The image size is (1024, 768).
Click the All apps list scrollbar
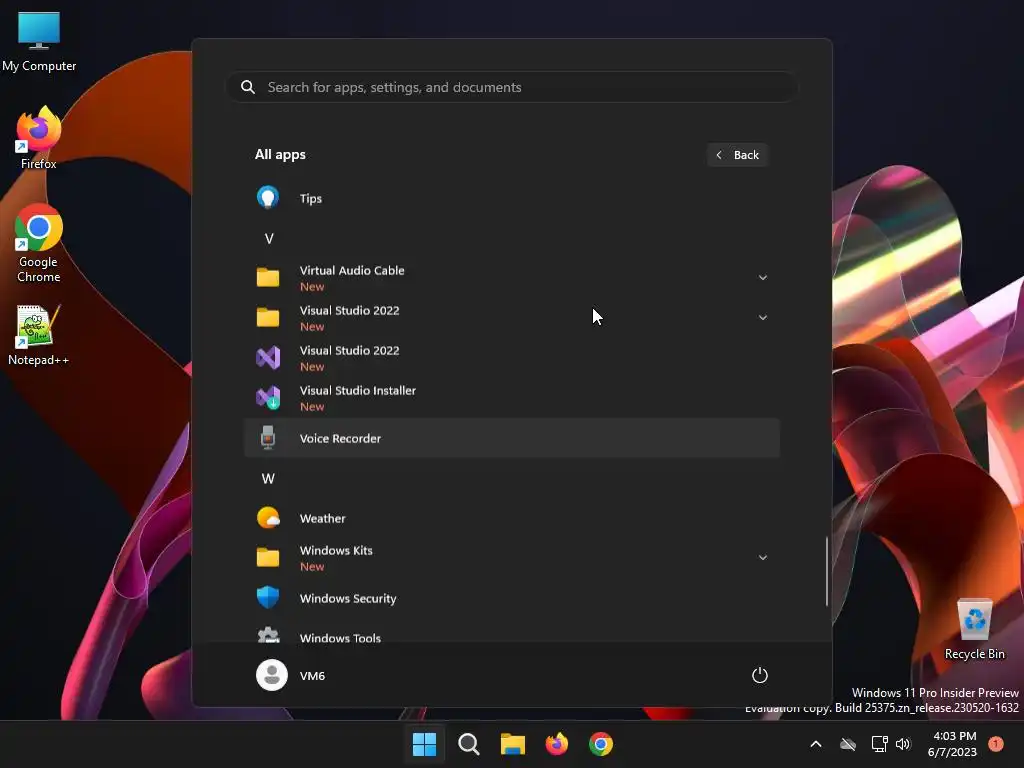tap(826, 571)
